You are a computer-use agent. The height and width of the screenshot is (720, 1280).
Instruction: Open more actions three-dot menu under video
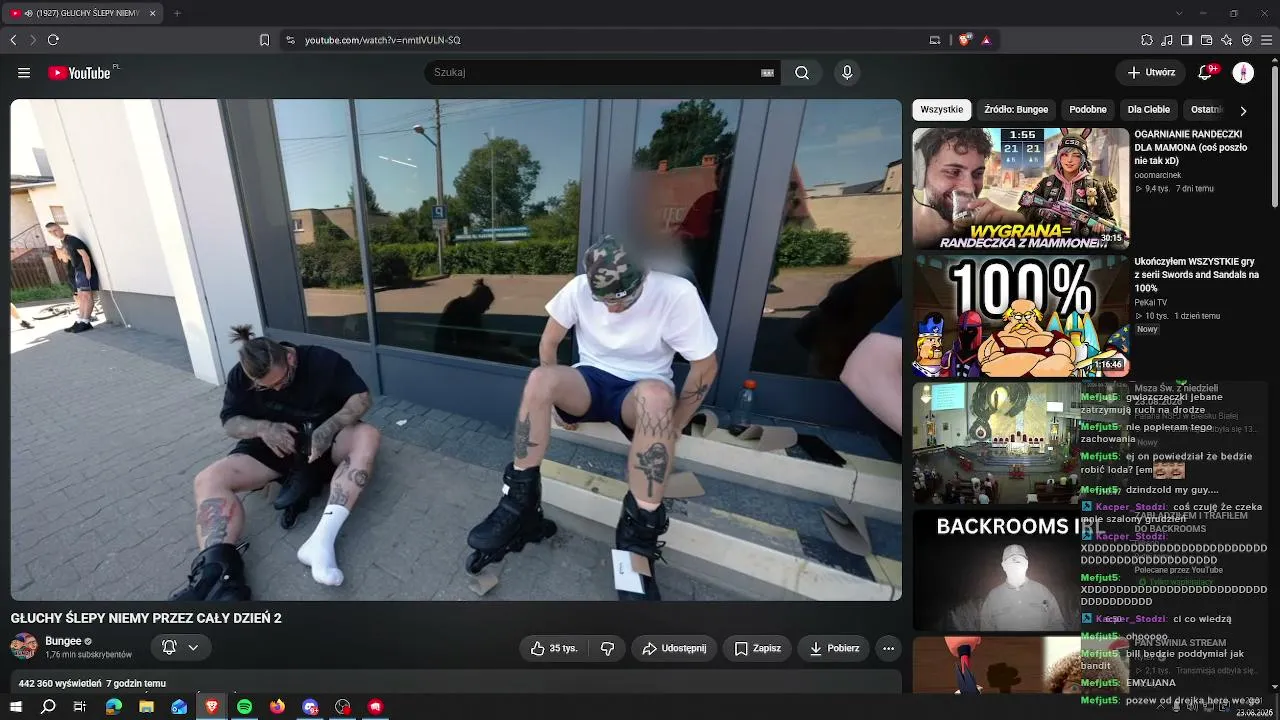[888, 648]
